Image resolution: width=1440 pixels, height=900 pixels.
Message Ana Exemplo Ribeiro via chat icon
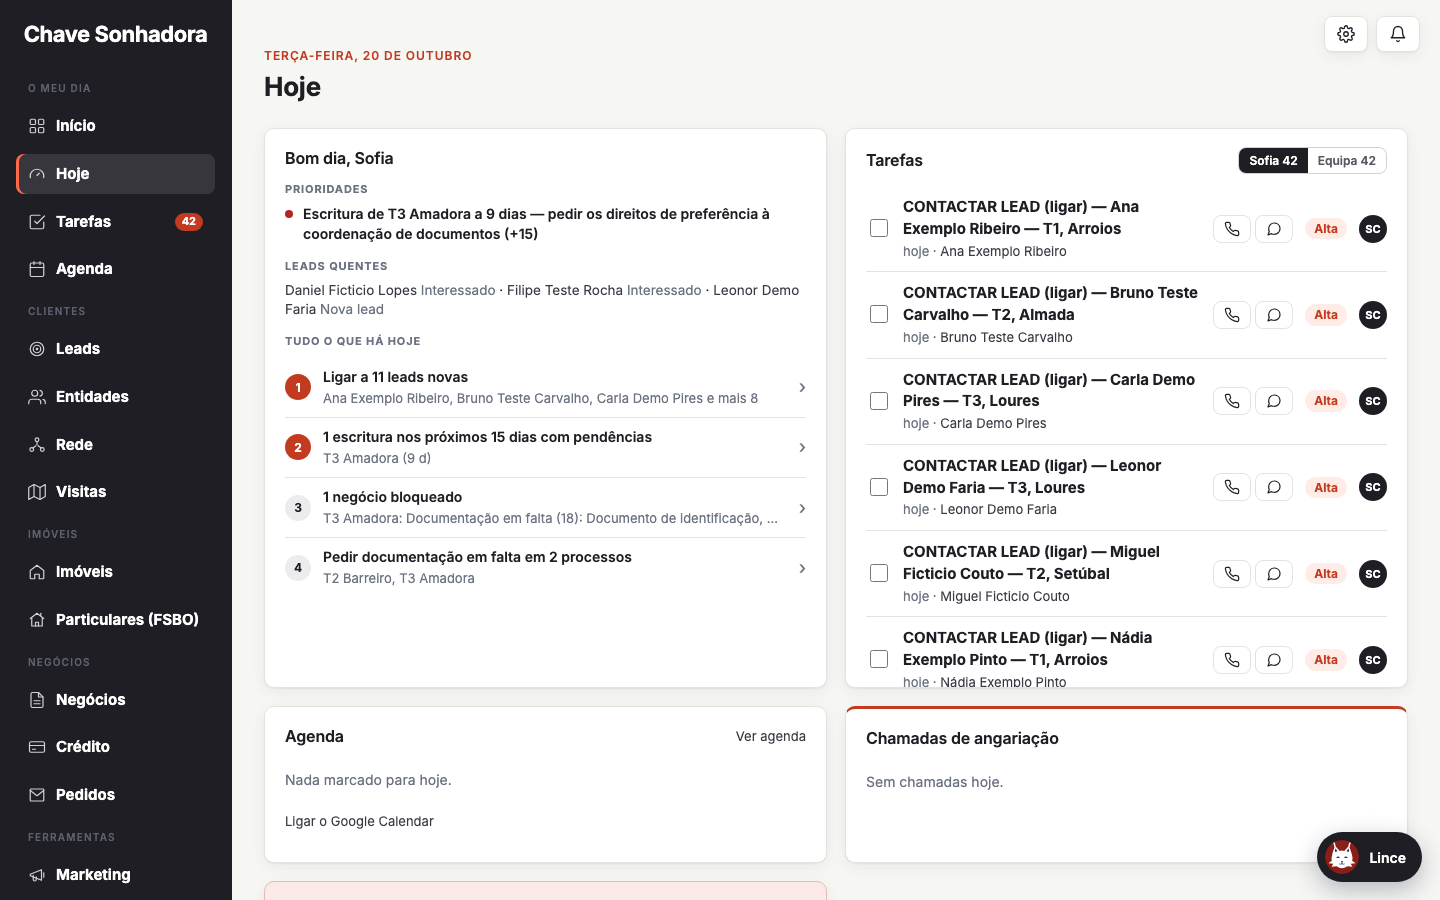[1274, 229]
